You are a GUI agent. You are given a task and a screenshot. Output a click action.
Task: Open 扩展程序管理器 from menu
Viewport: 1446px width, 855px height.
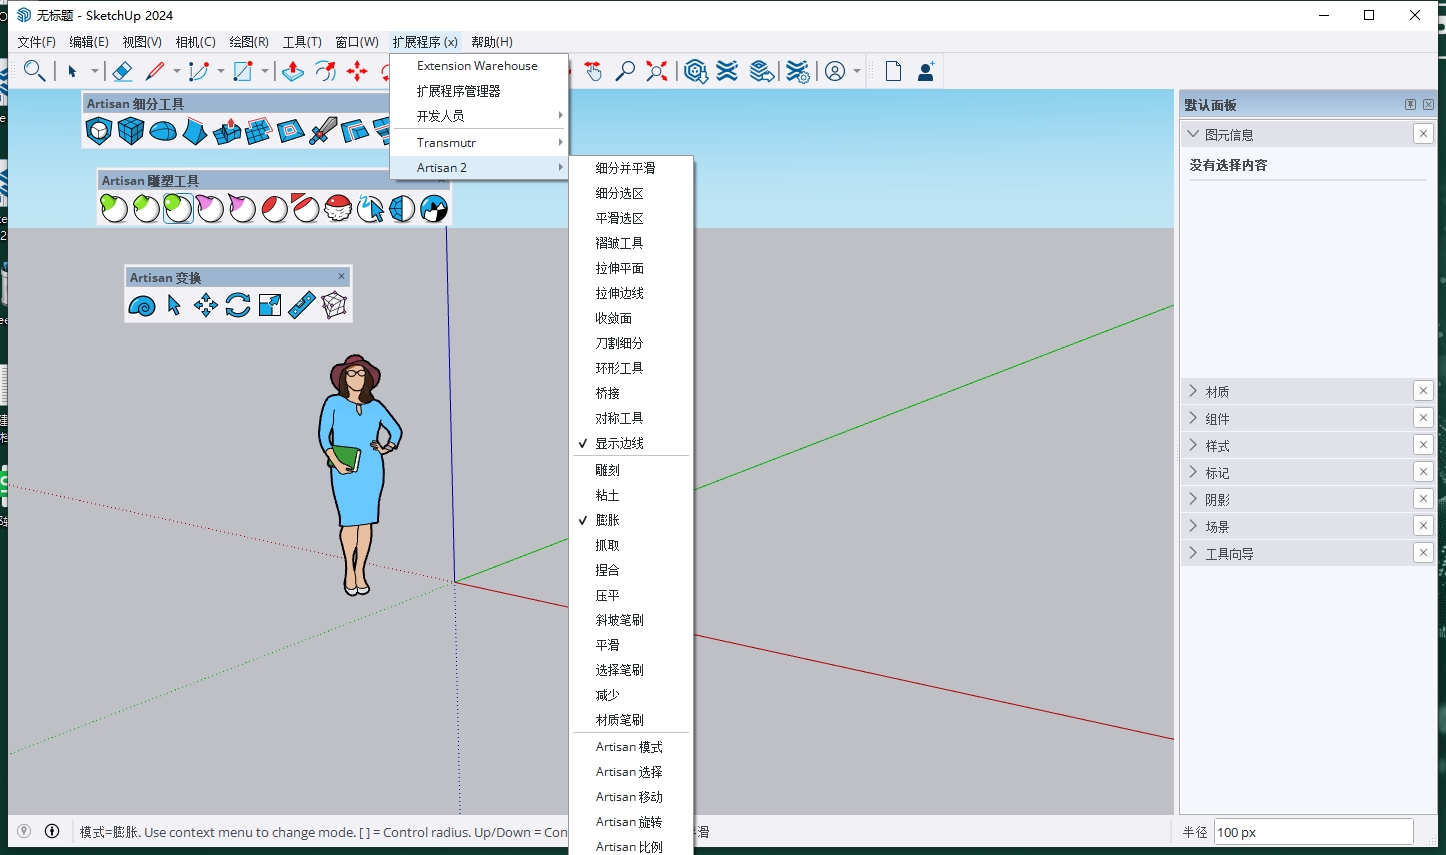479,91
